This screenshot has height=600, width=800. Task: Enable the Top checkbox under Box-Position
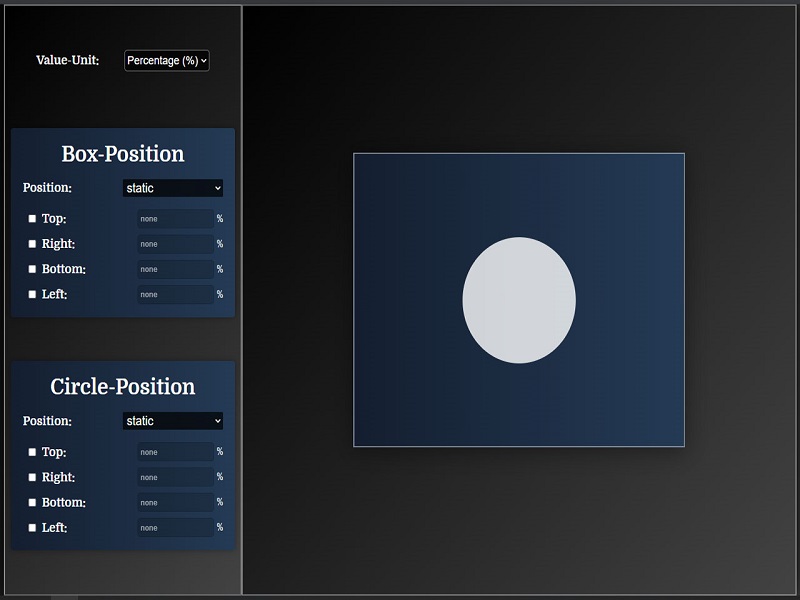pyautogui.click(x=31, y=218)
